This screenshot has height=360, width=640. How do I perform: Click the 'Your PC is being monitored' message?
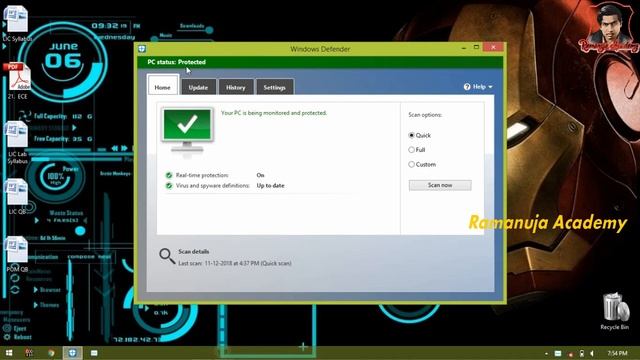coord(274,113)
